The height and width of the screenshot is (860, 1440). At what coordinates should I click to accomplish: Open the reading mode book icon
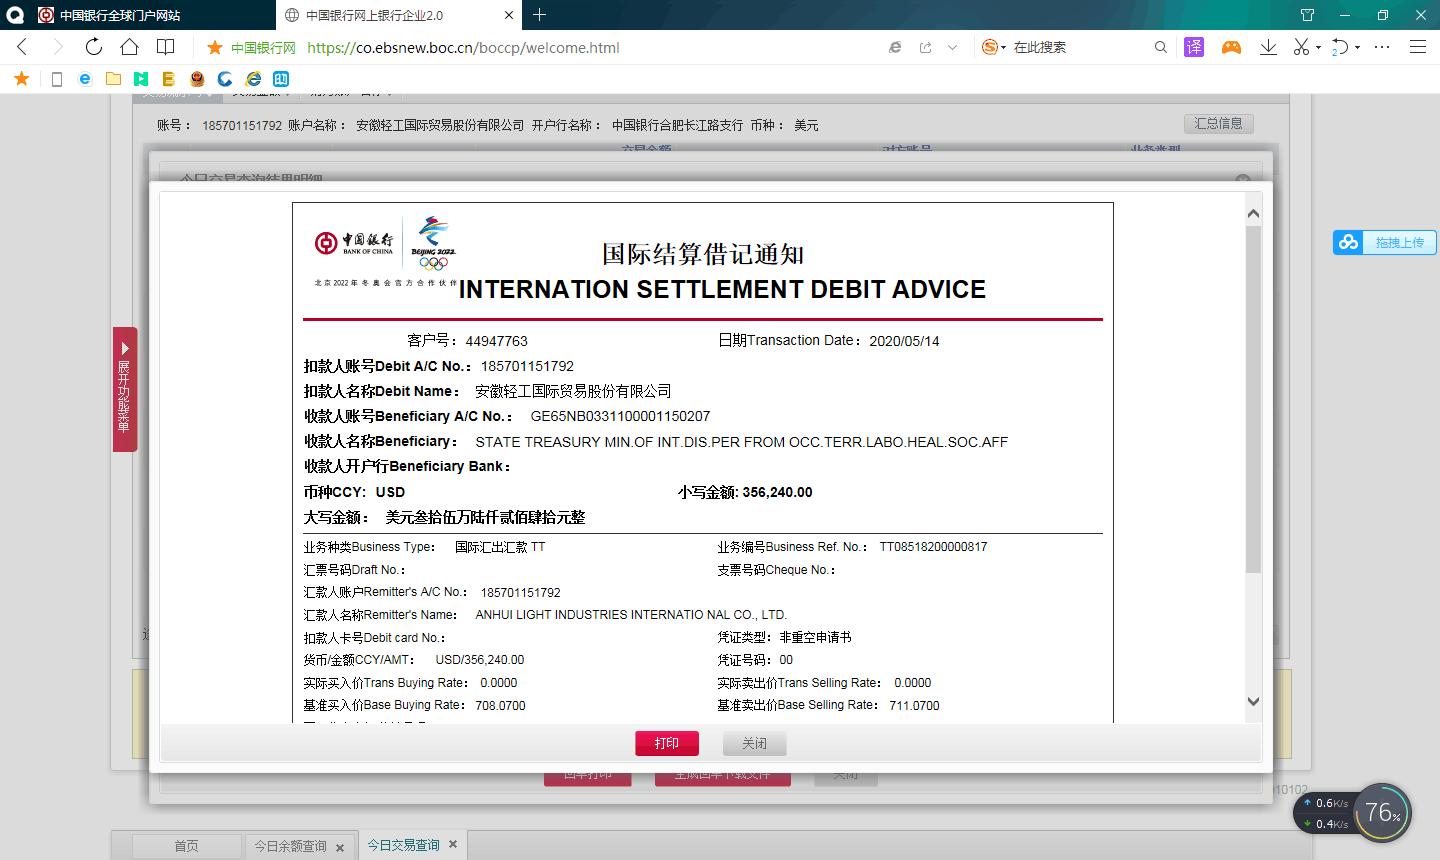coord(166,47)
